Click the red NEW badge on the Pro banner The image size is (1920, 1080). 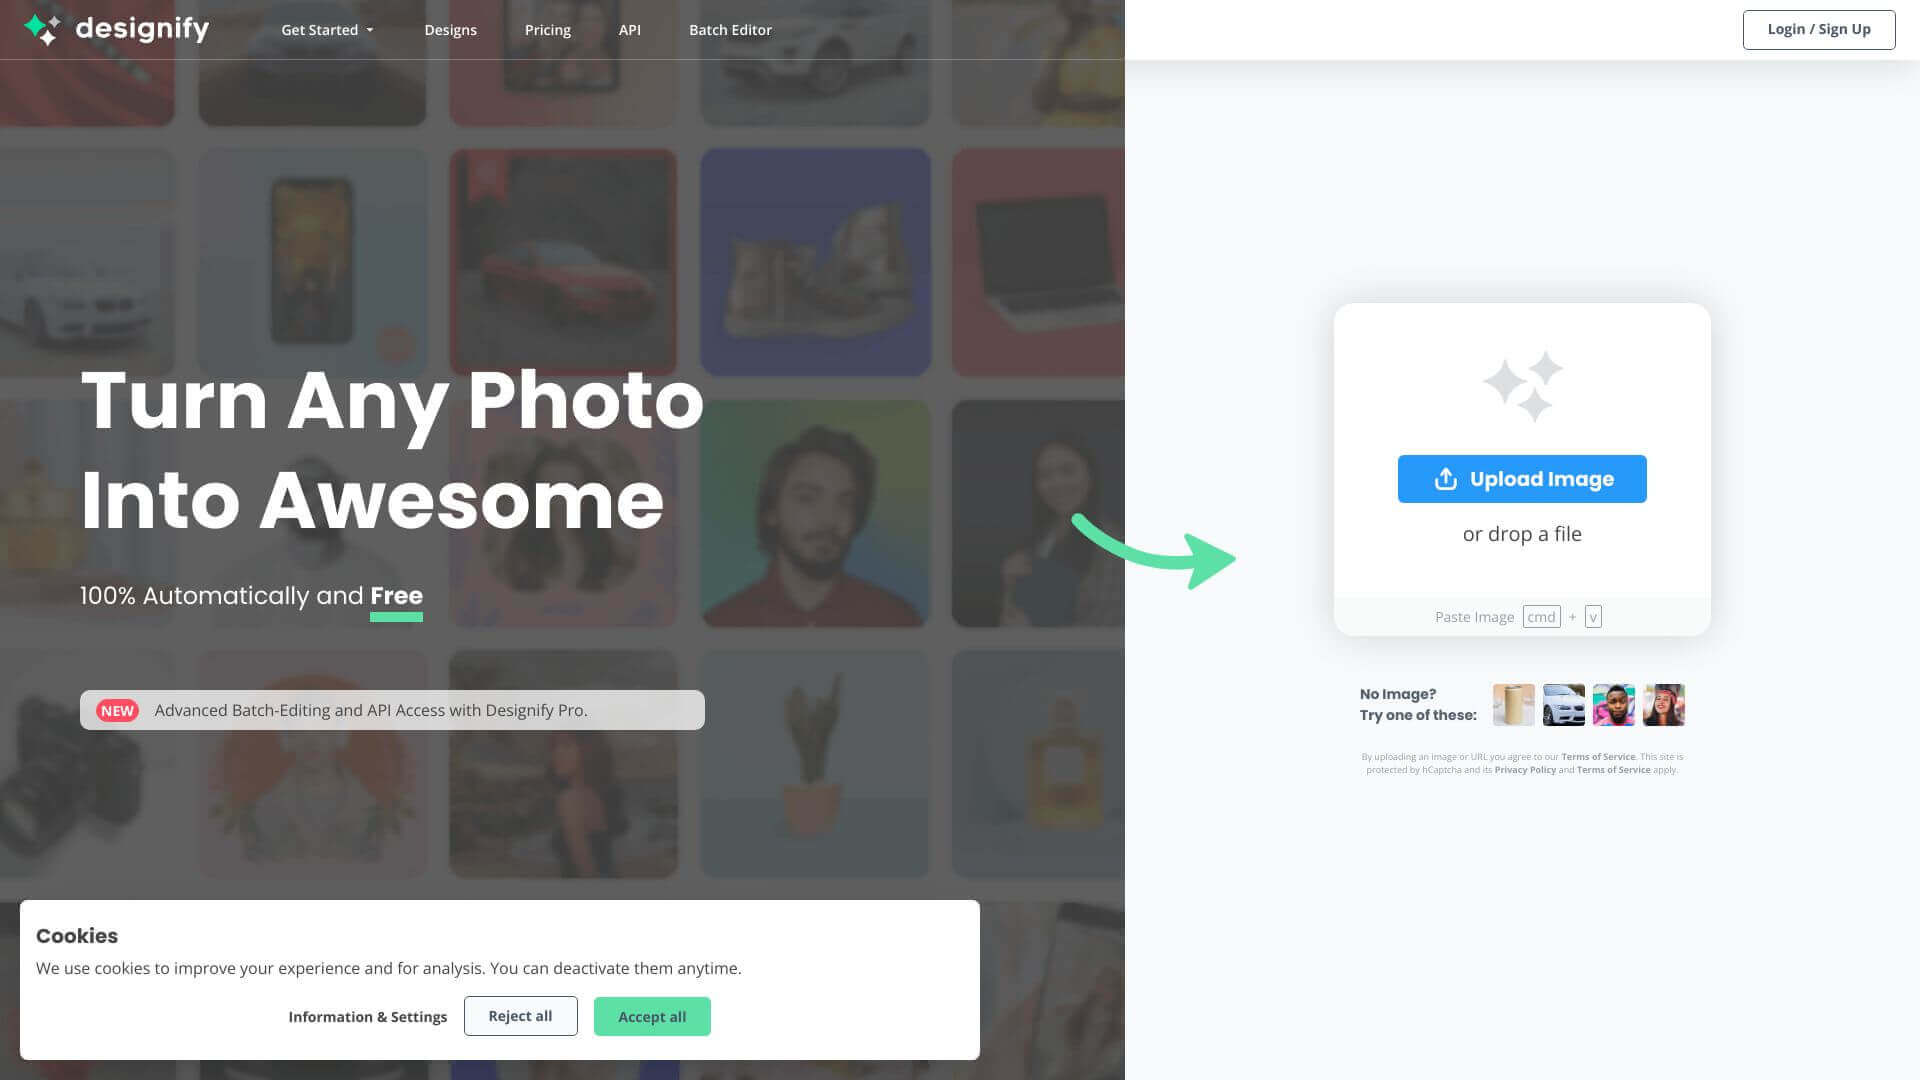[x=117, y=710]
